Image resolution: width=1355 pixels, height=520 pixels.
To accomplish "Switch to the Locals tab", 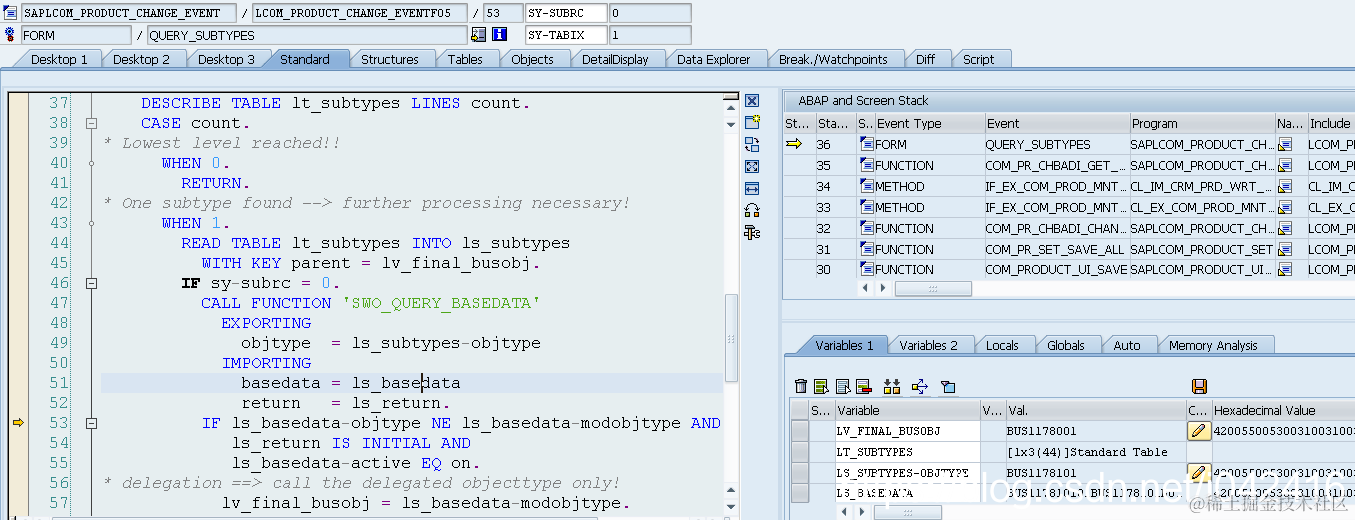I will (x=1002, y=345).
